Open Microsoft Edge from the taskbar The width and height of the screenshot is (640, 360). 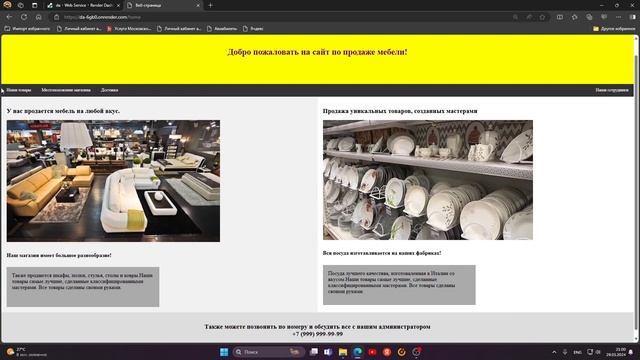point(358,352)
